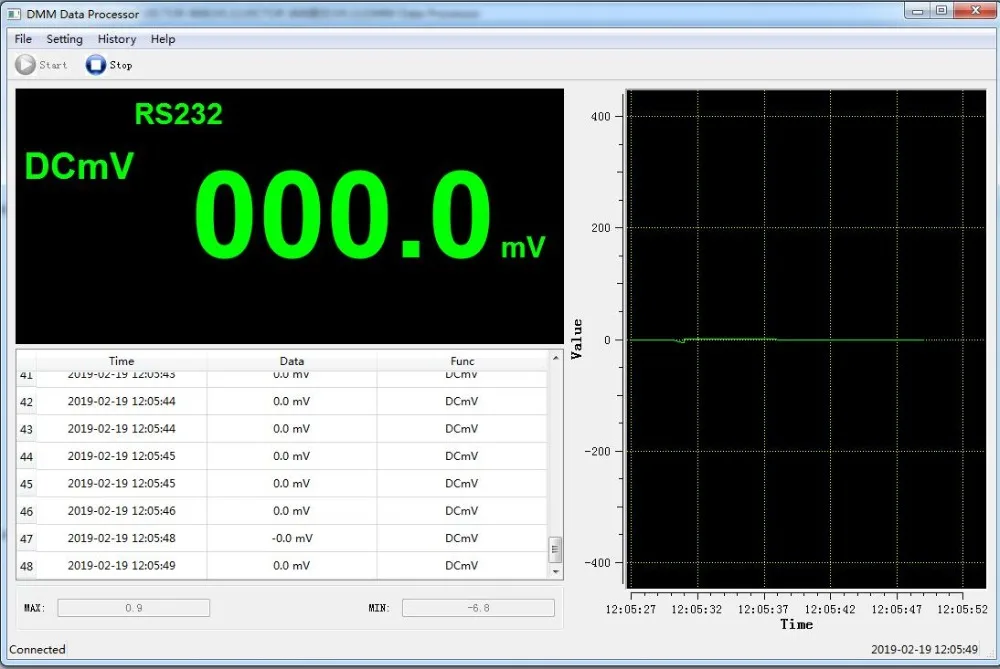Click the Func column header
The width and height of the screenshot is (1000, 669).
[x=462, y=361]
